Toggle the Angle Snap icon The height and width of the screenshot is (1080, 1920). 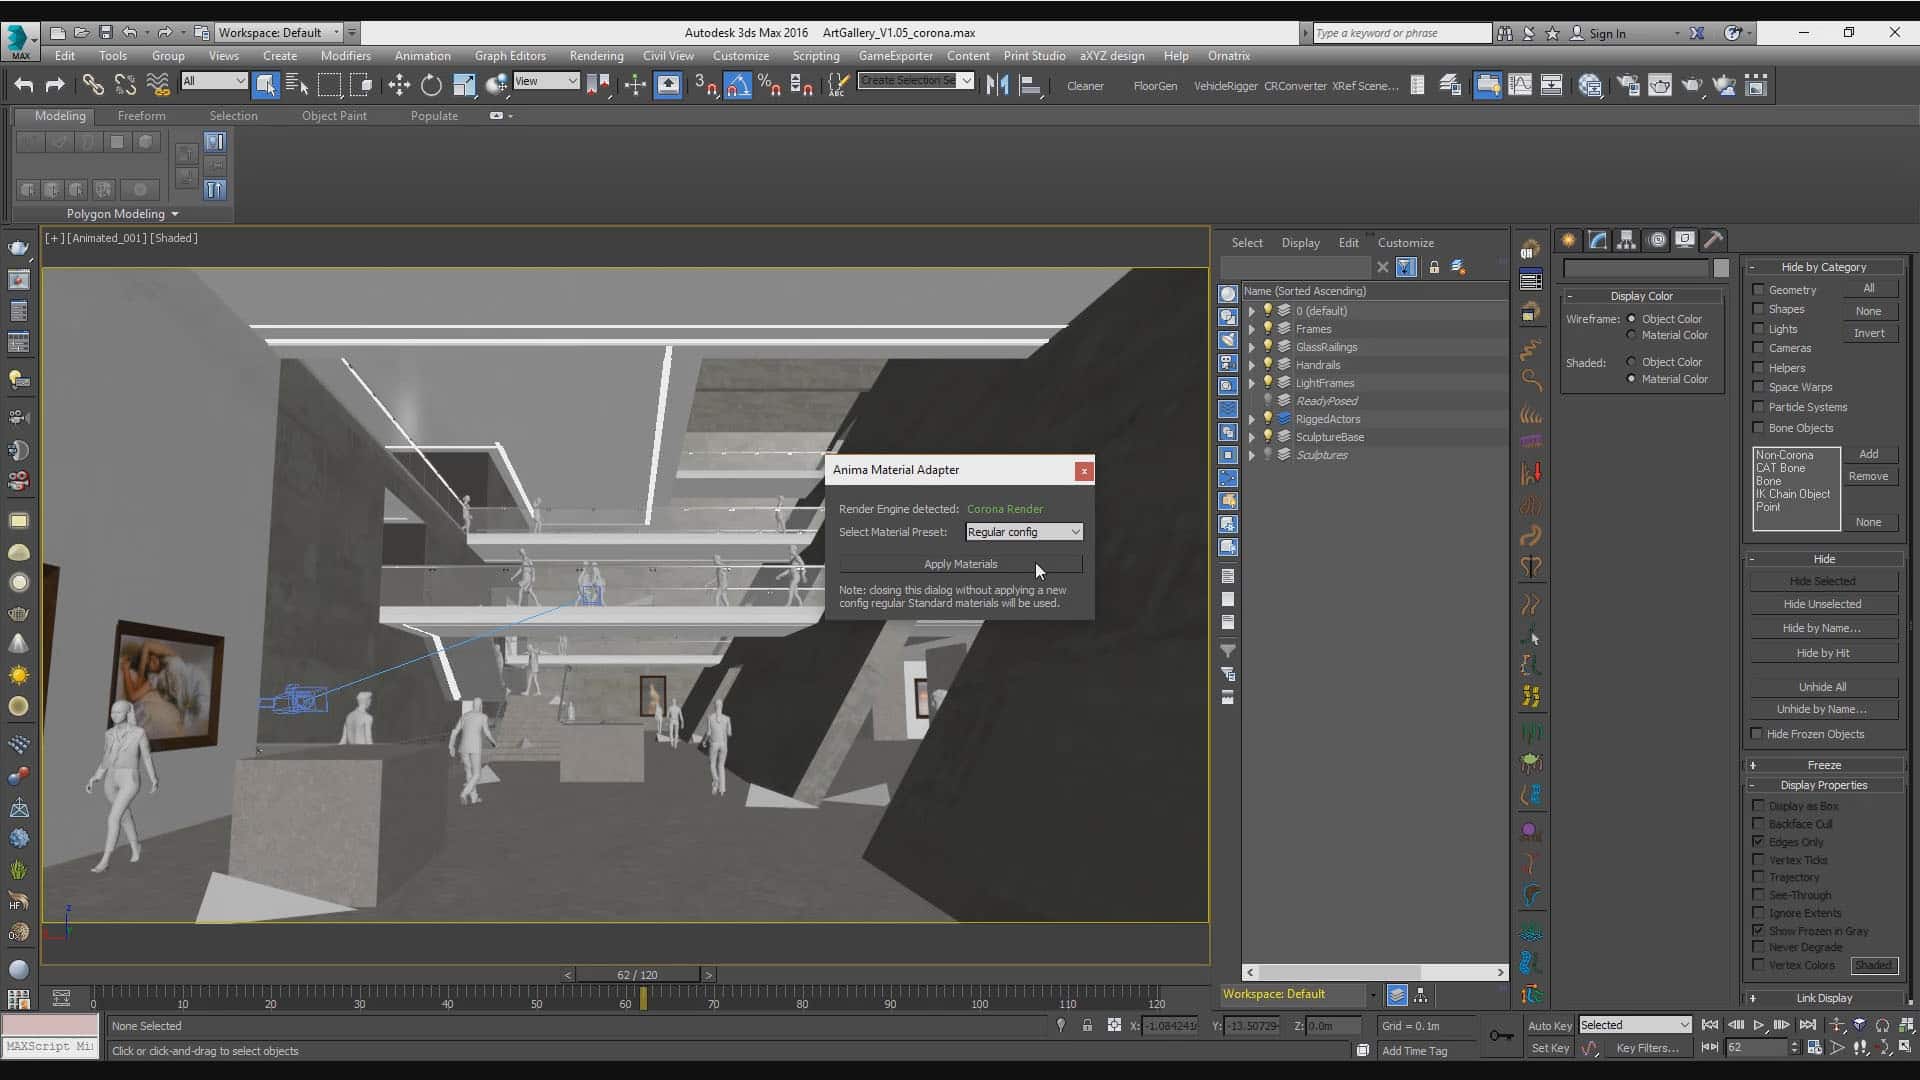point(738,85)
